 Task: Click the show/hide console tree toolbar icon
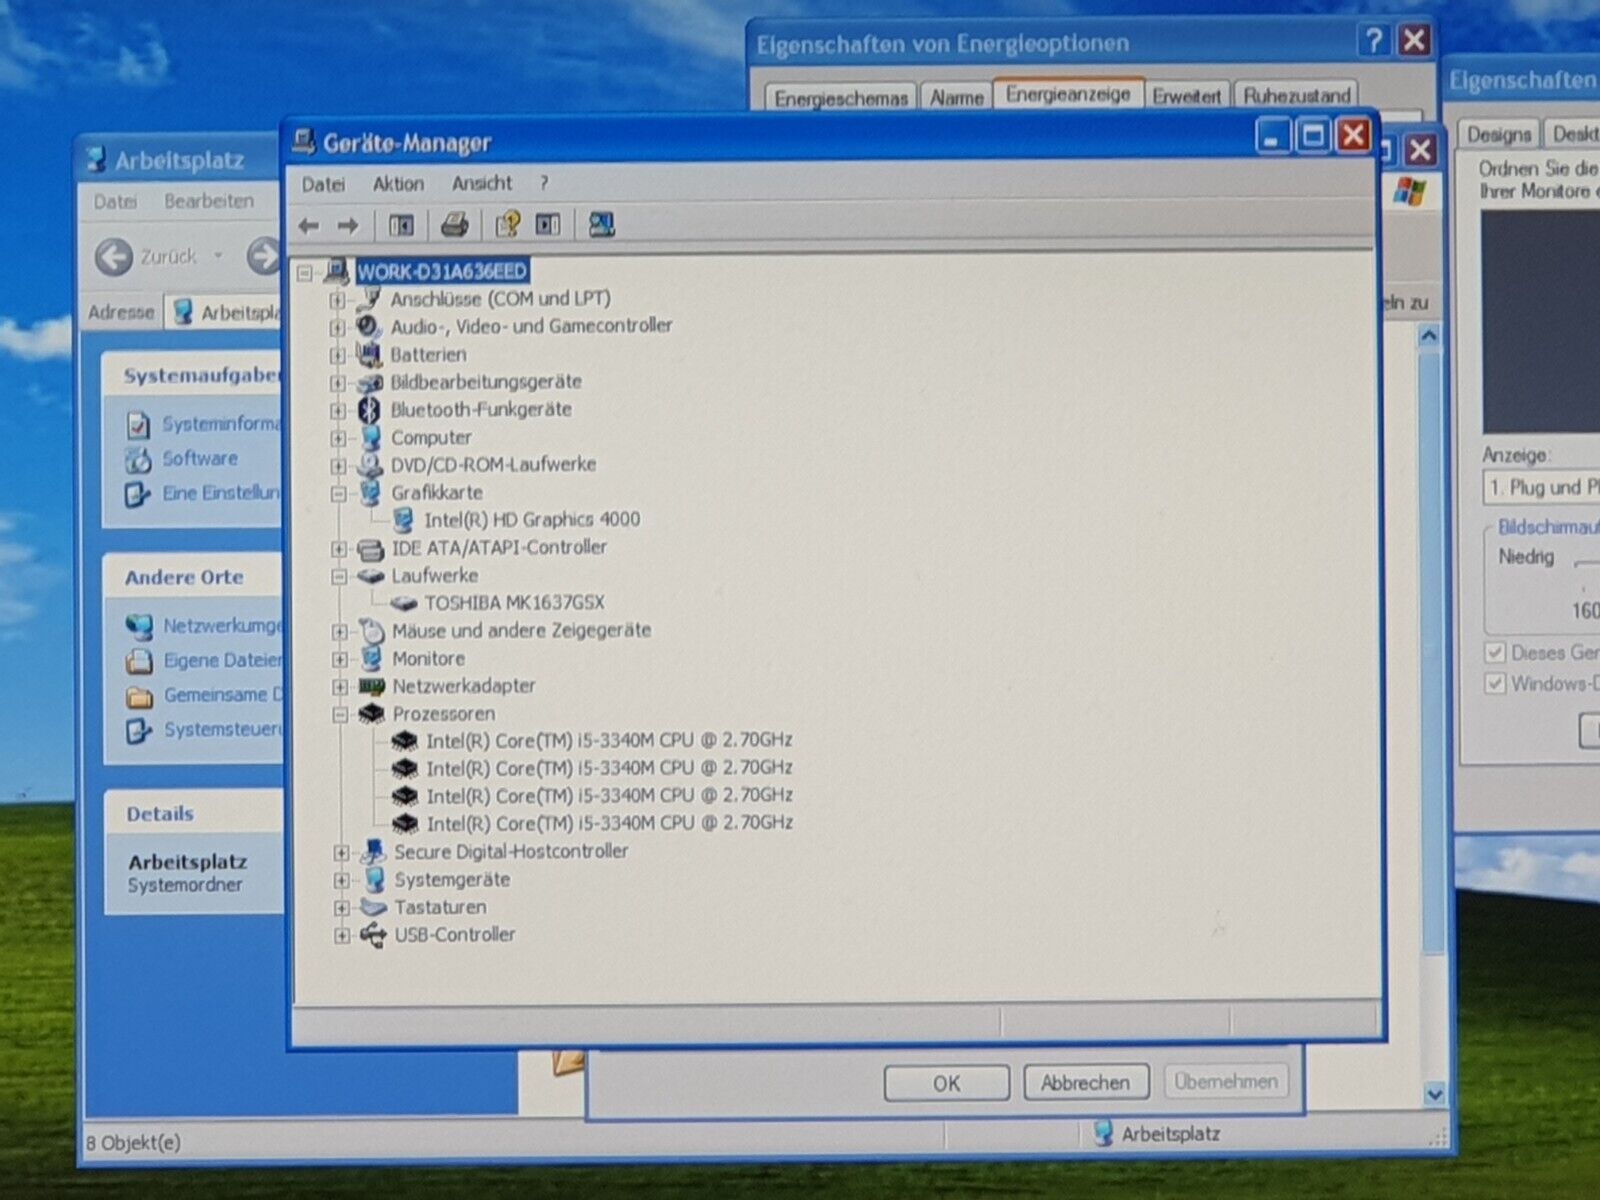pyautogui.click(x=401, y=226)
